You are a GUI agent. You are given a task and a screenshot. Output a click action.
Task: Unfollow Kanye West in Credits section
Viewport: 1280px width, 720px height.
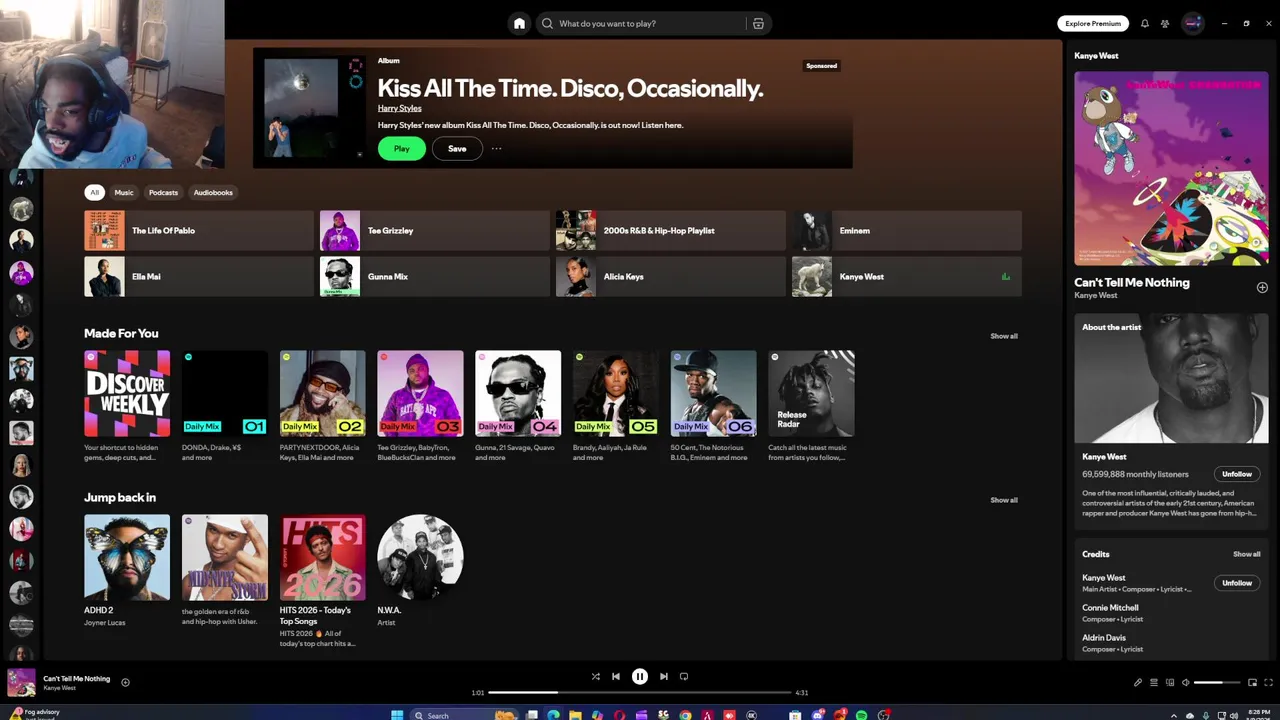1237,583
